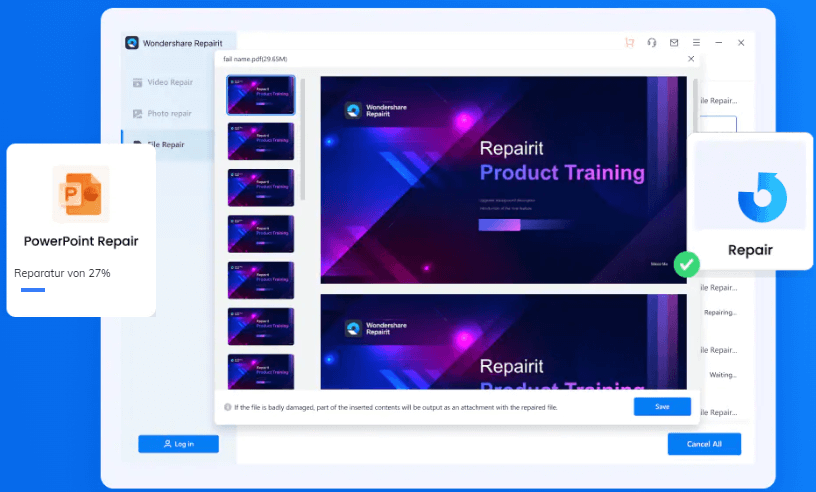Click the info icon beside damaged file notice

(x=227, y=407)
